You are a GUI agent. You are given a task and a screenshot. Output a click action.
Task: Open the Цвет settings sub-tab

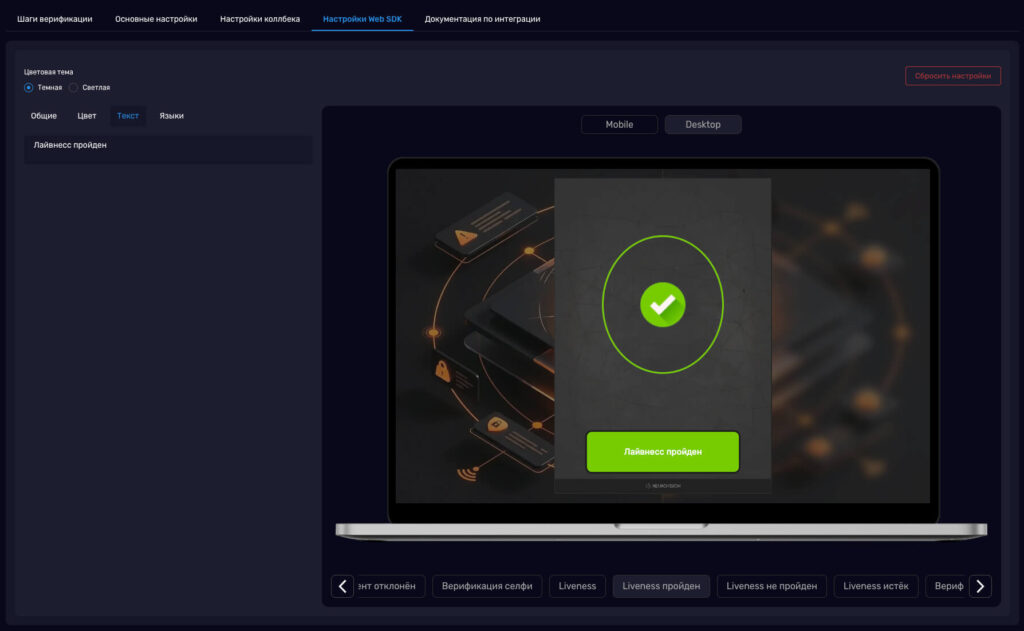point(87,116)
